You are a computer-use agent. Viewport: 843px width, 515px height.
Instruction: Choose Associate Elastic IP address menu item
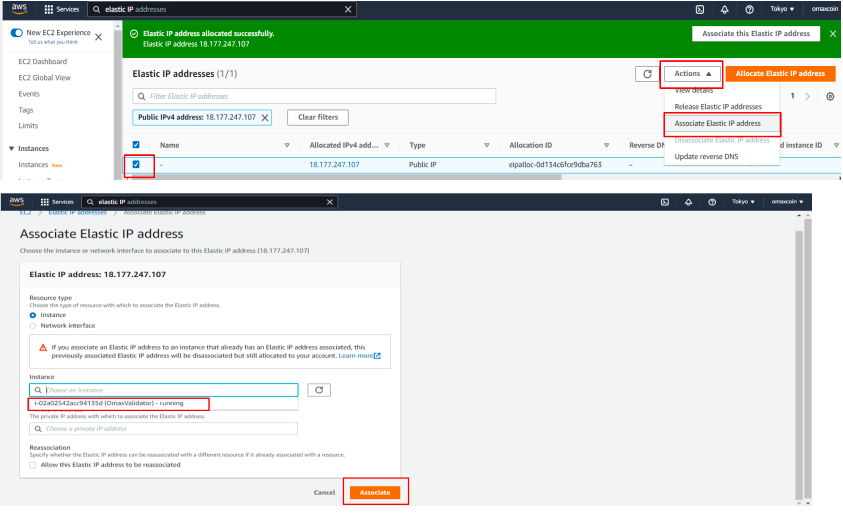pyautogui.click(x=718, y=123)
